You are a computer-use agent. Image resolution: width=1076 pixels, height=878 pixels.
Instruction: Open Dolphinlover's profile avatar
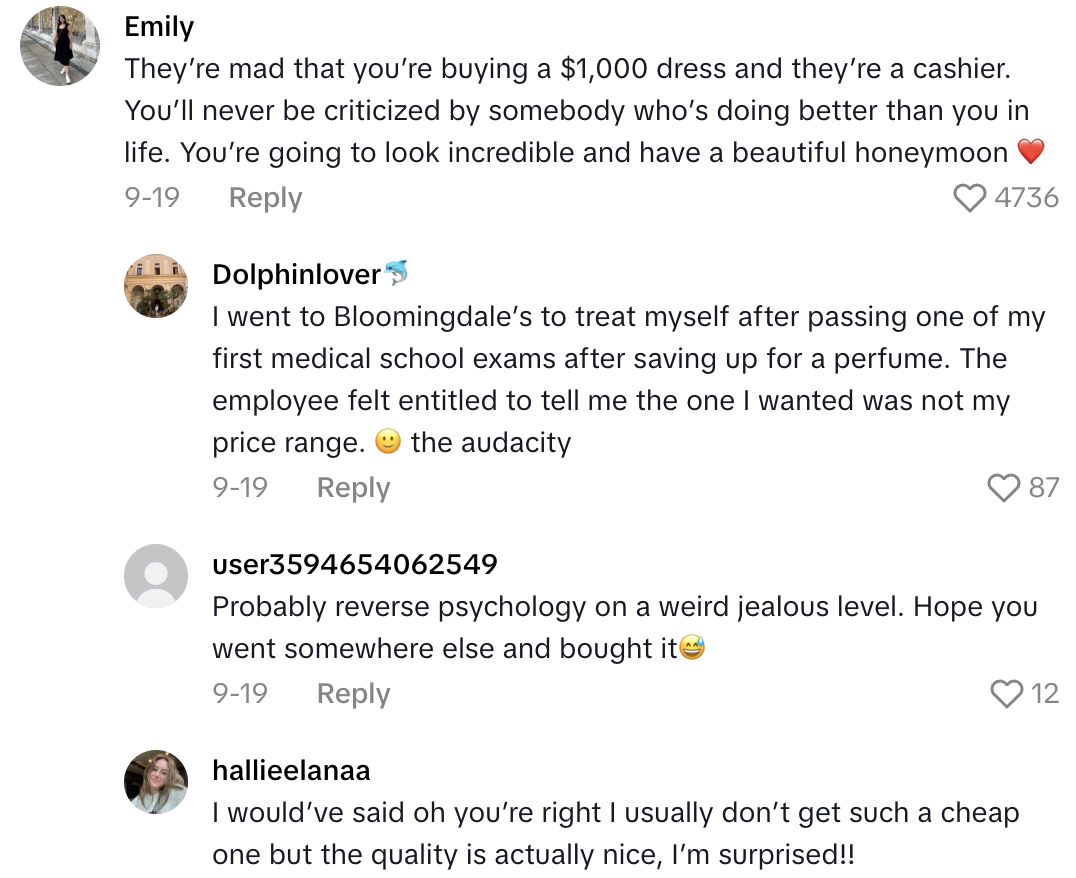[x=156, y=285]
